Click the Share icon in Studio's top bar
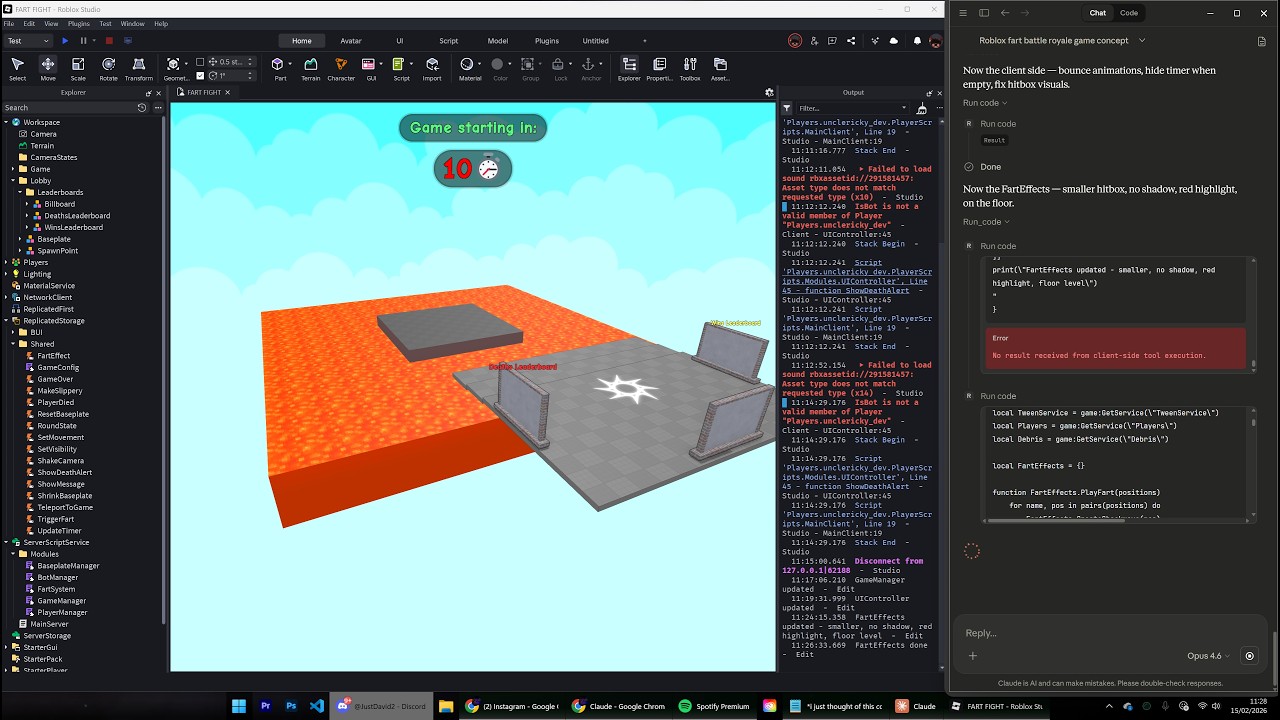 tap(851, 41)
